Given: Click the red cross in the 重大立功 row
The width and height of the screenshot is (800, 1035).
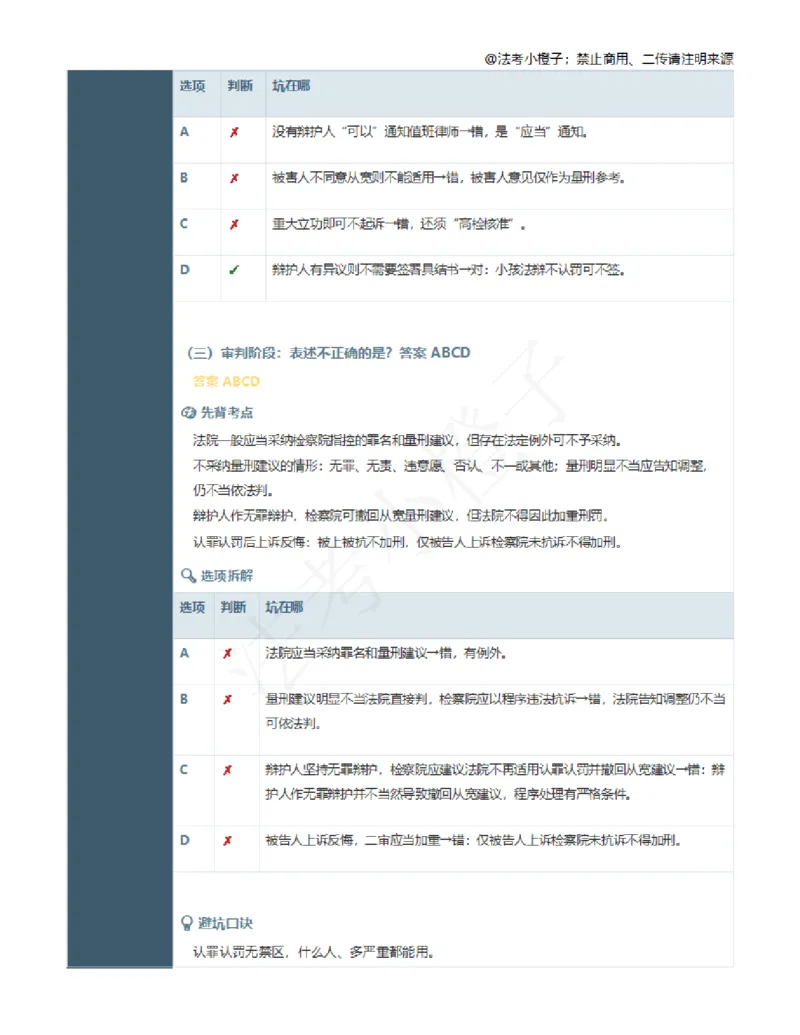Looking at the screenshot, I should click(234, 224).
